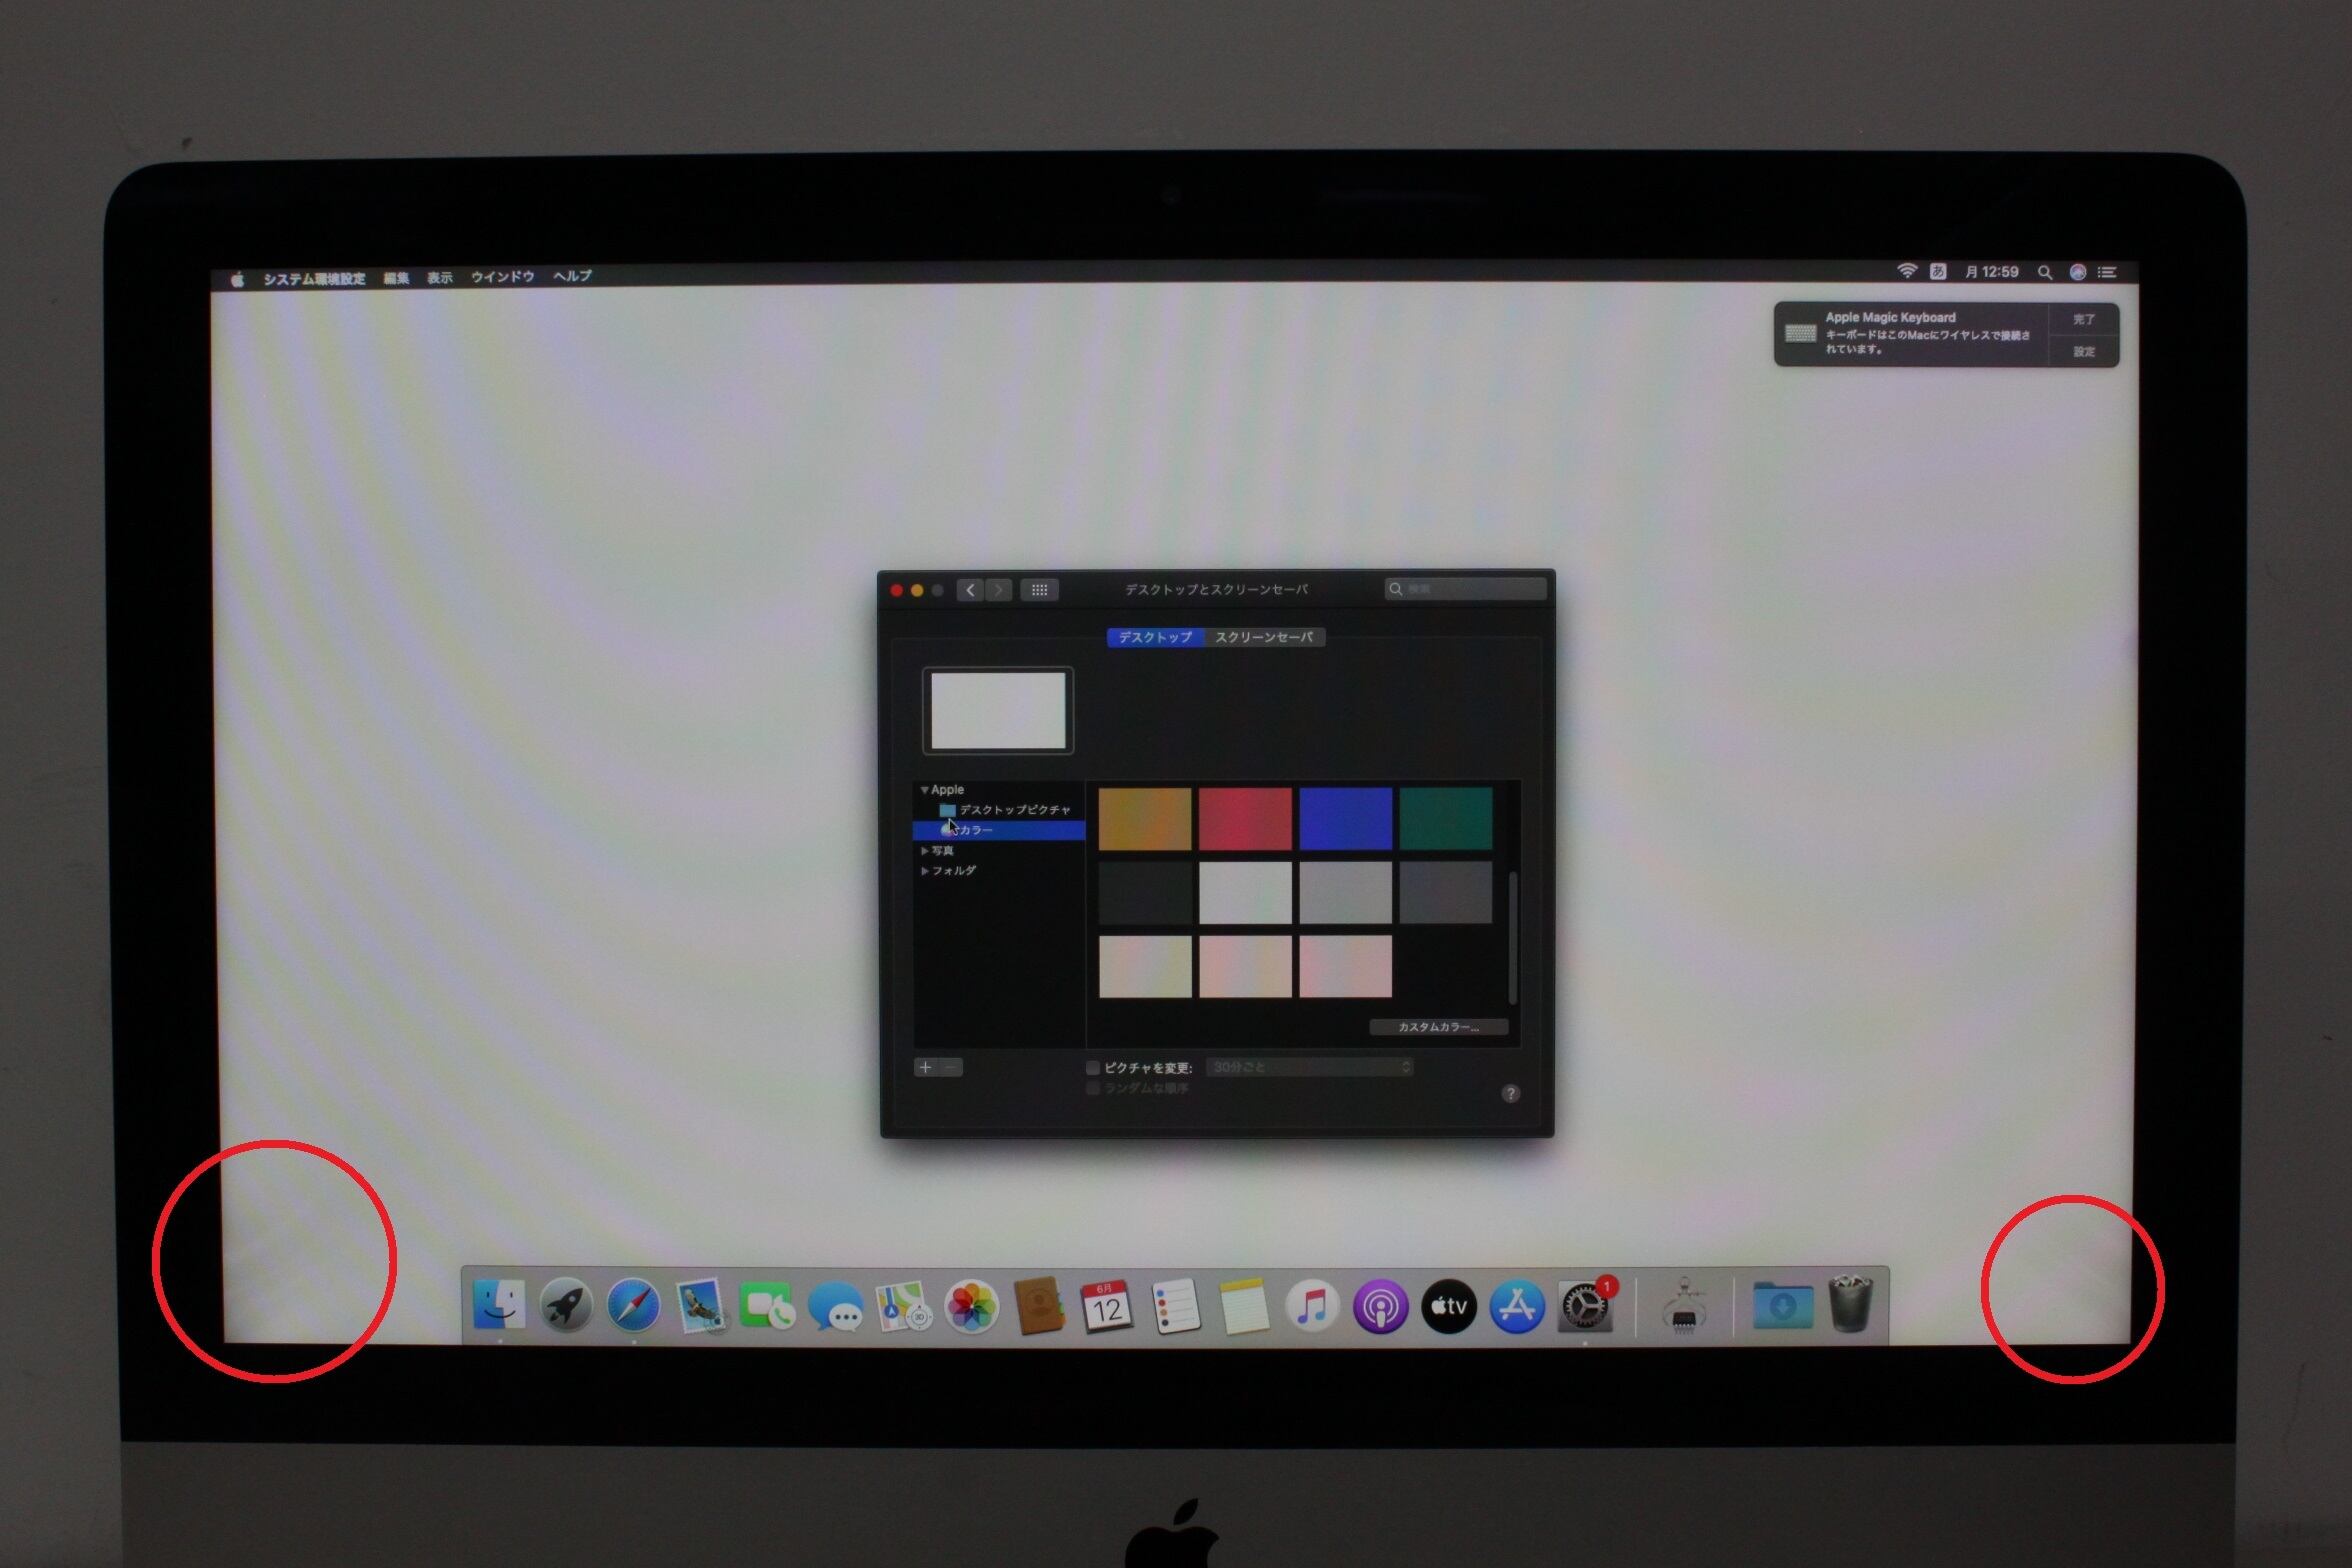Open Spotlight search in menu bar
2352x1568 pixels.
click(x=2045, y=273)
